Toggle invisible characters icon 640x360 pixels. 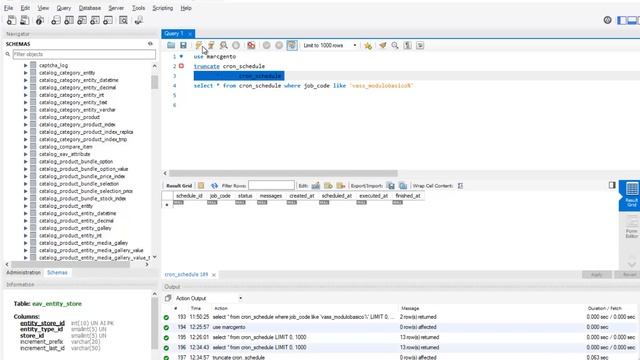[407, 45]
